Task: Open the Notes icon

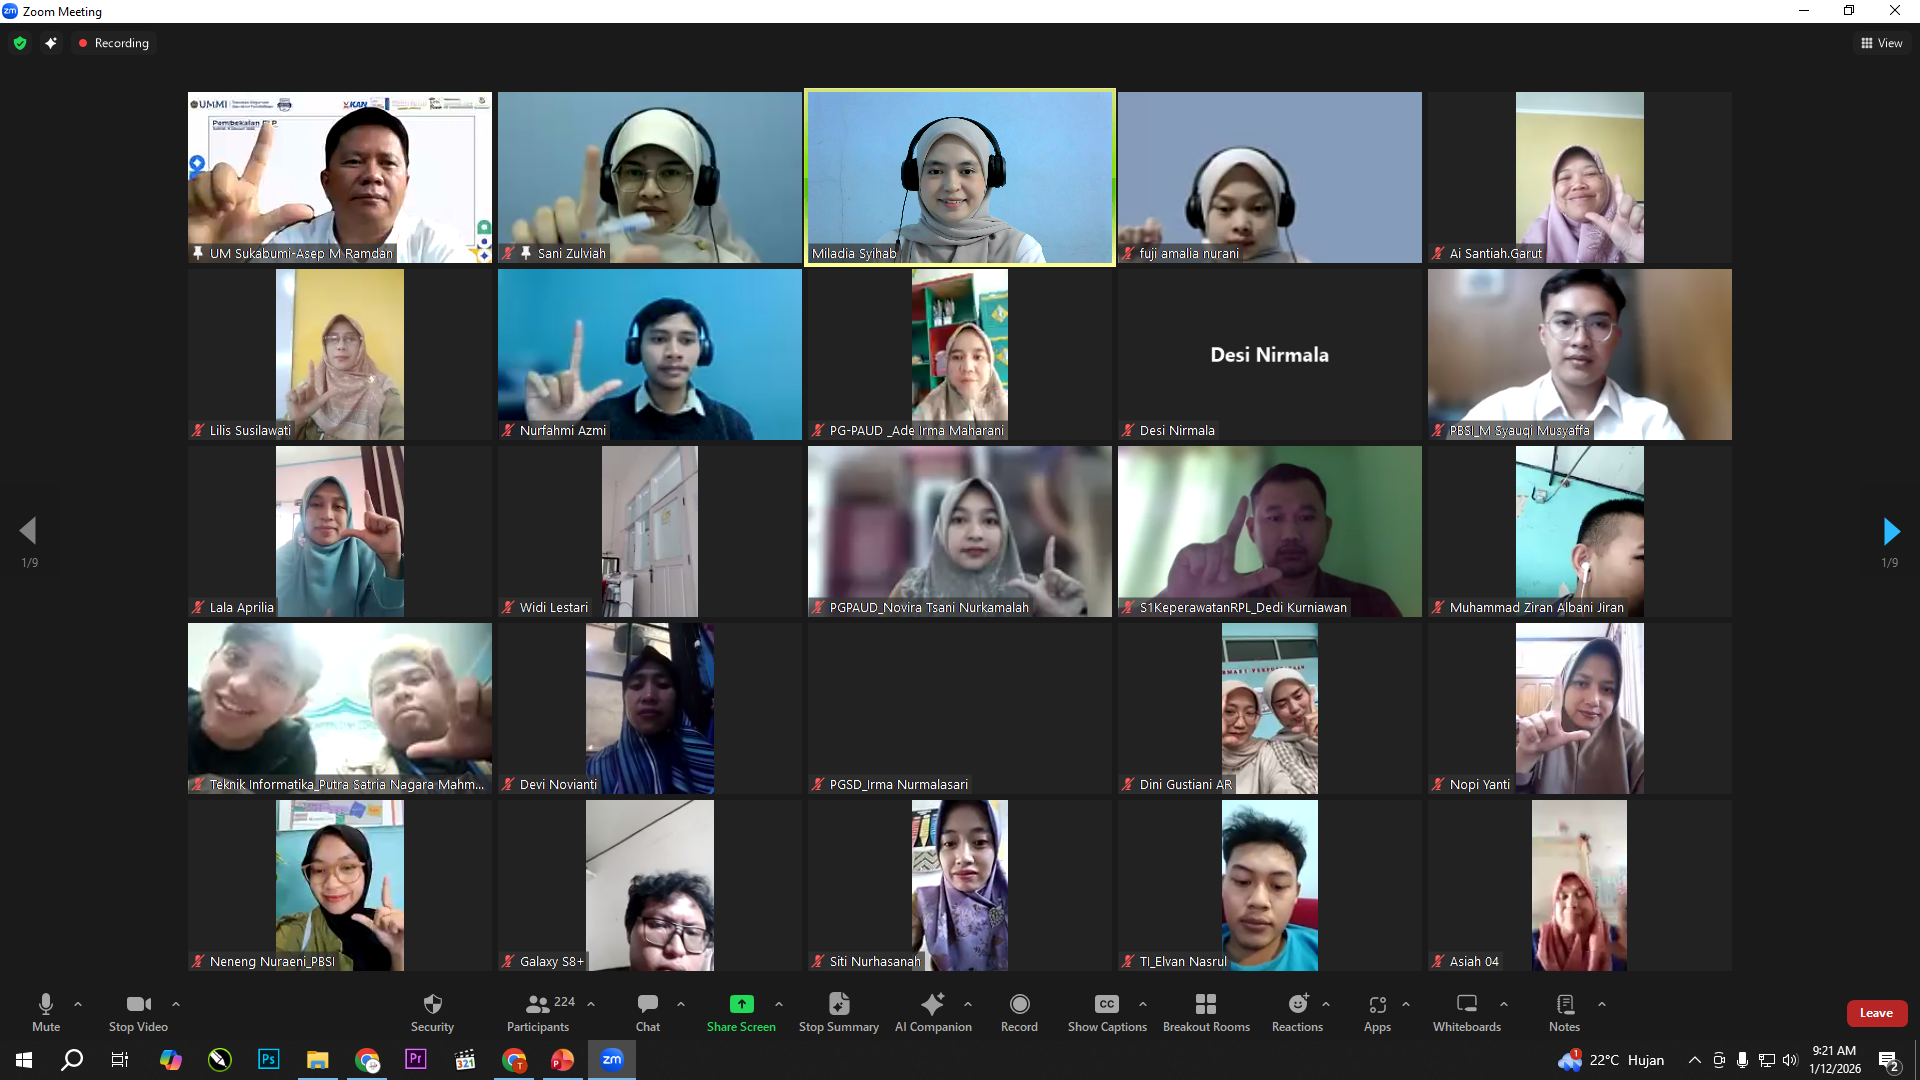Action: pyautogui.click(x=1565, y=1005)
